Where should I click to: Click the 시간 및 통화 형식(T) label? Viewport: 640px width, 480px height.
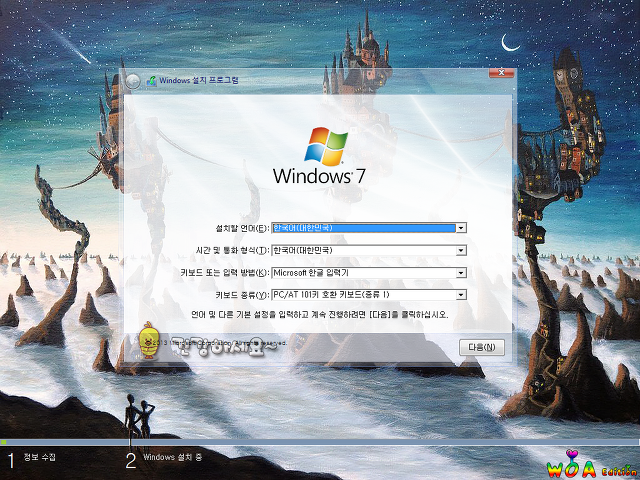coord(233,251)
